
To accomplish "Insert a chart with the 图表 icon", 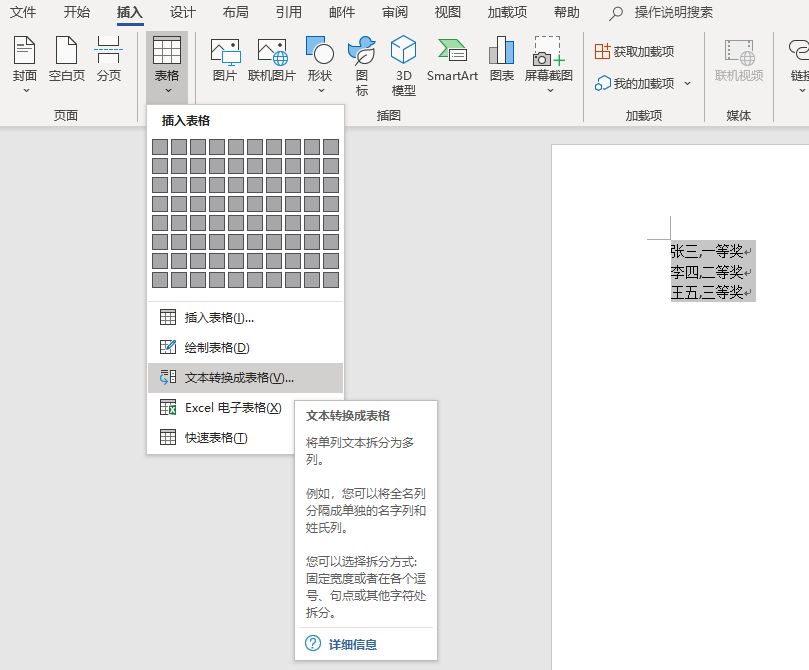I will coord(501,62).
